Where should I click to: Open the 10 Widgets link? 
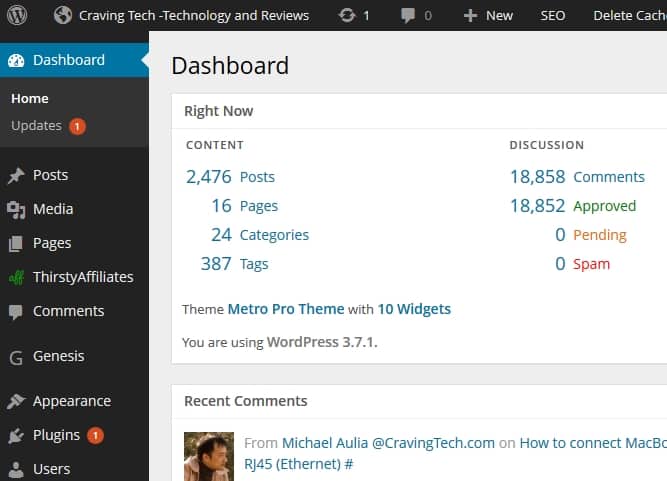tap(414, 309)
